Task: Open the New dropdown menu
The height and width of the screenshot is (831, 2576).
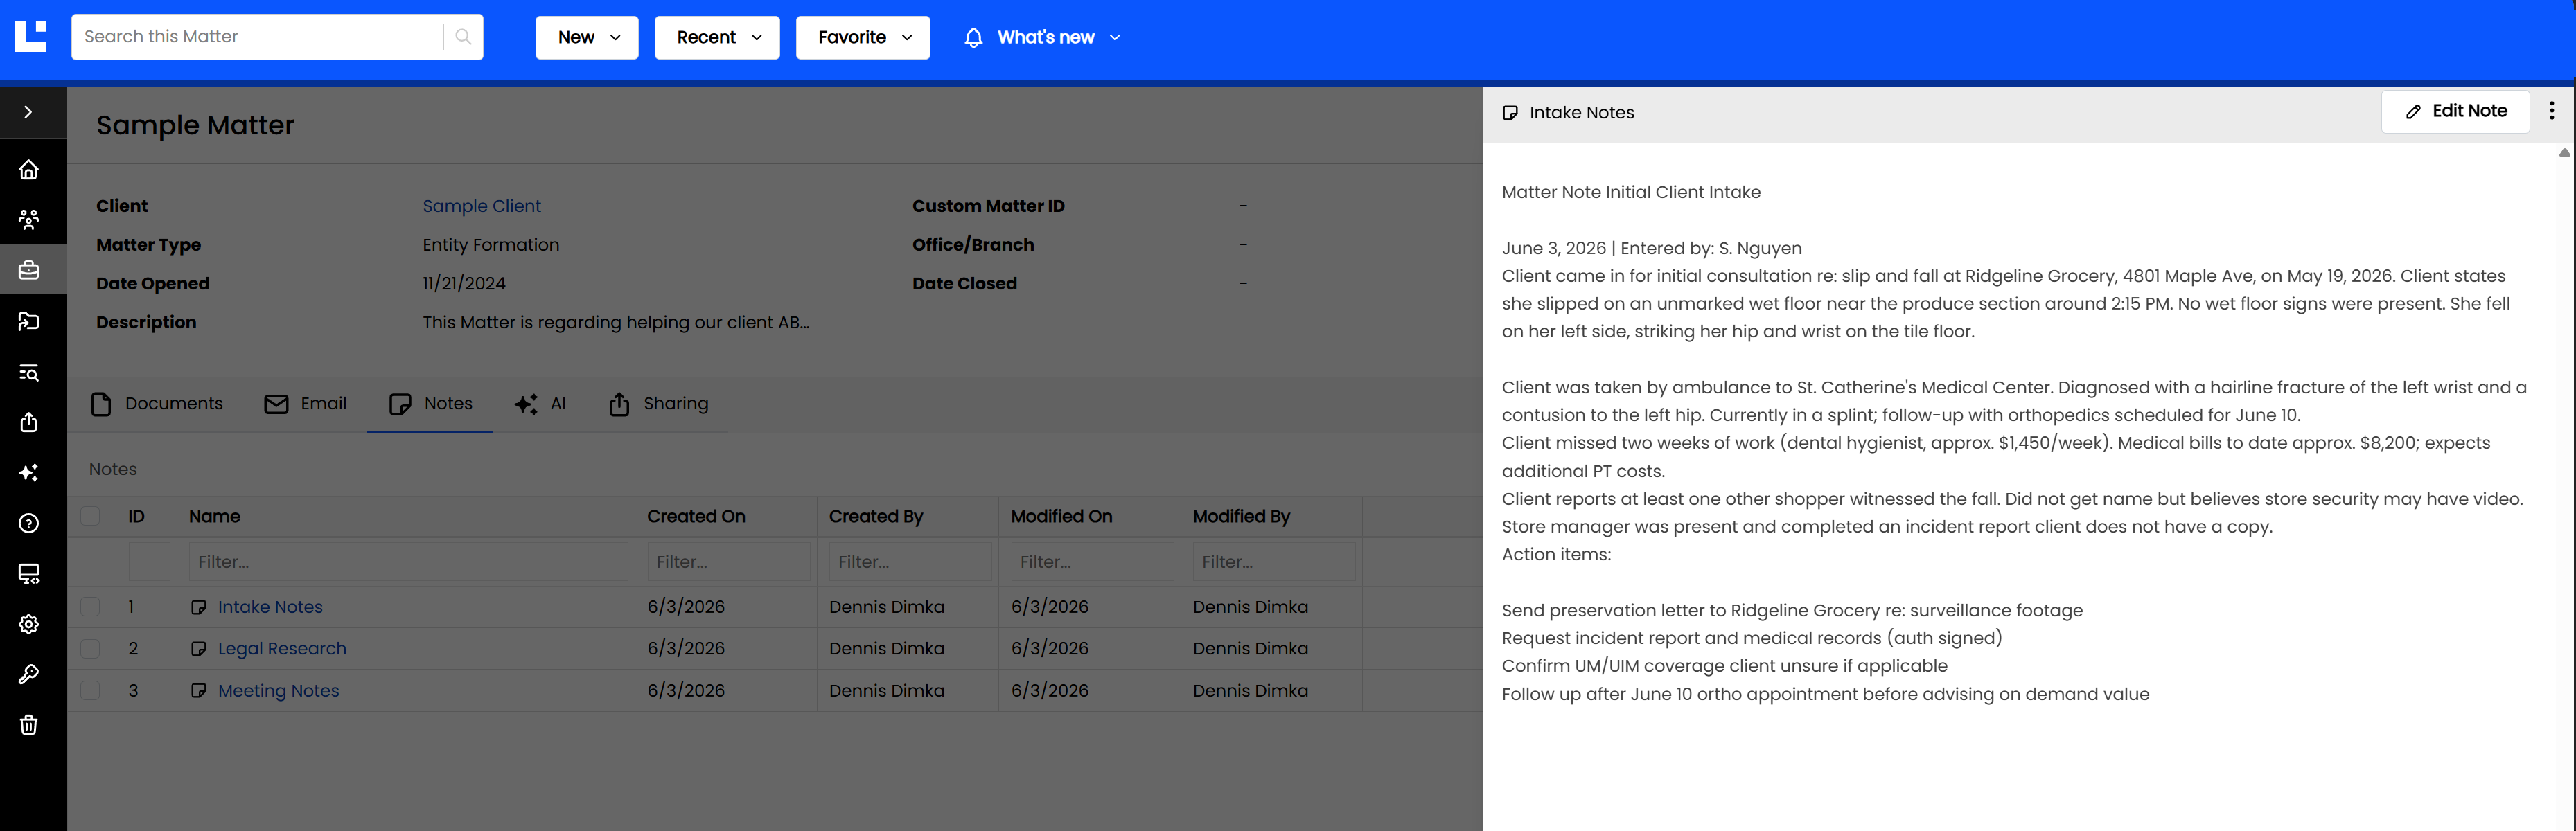Action: (x=587, y=37)
